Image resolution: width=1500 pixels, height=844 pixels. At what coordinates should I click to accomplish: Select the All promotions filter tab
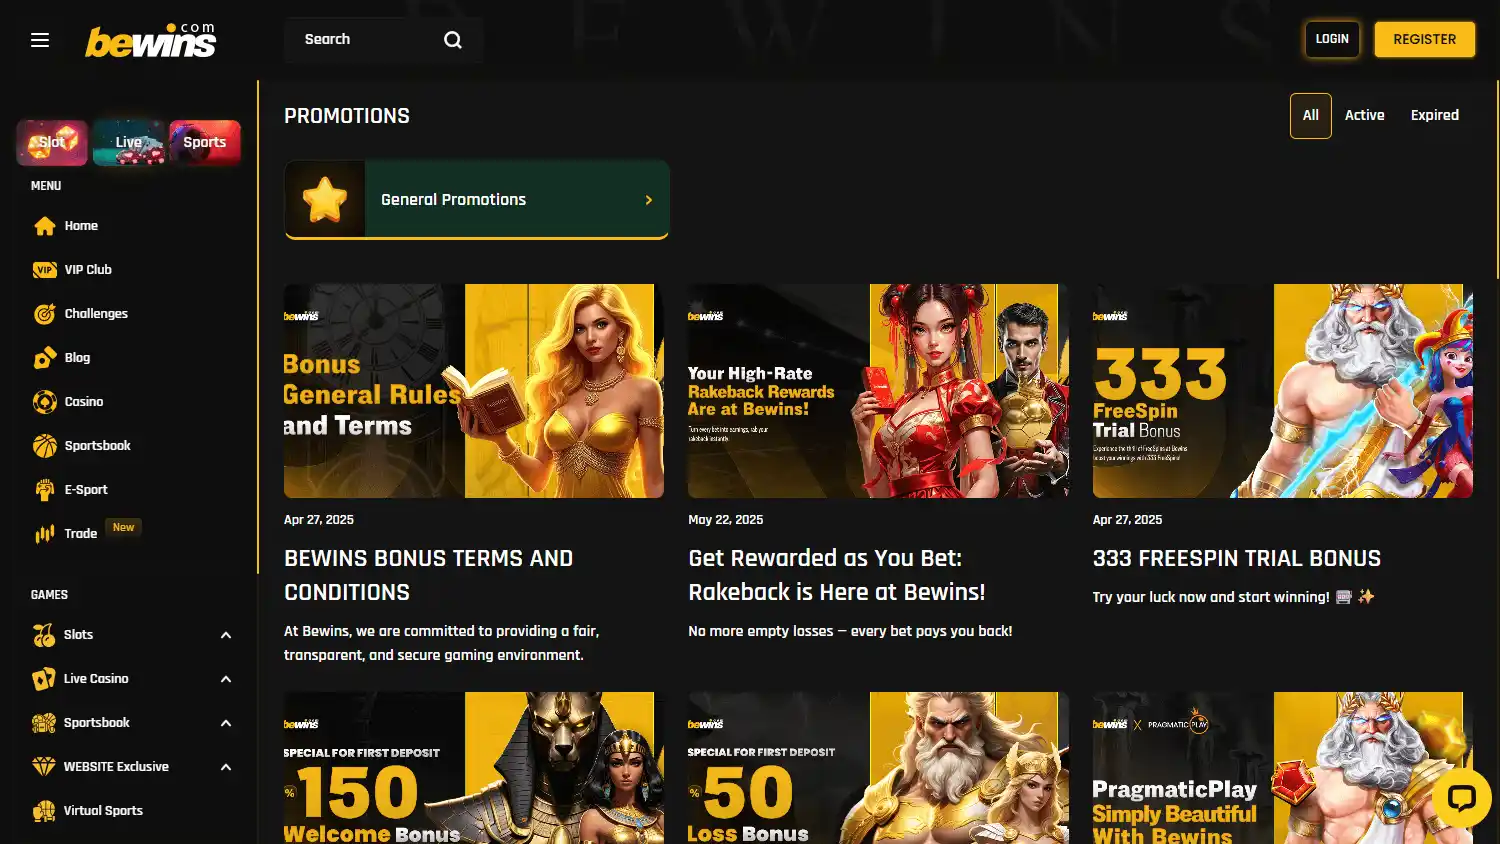tap(1311, 116)
